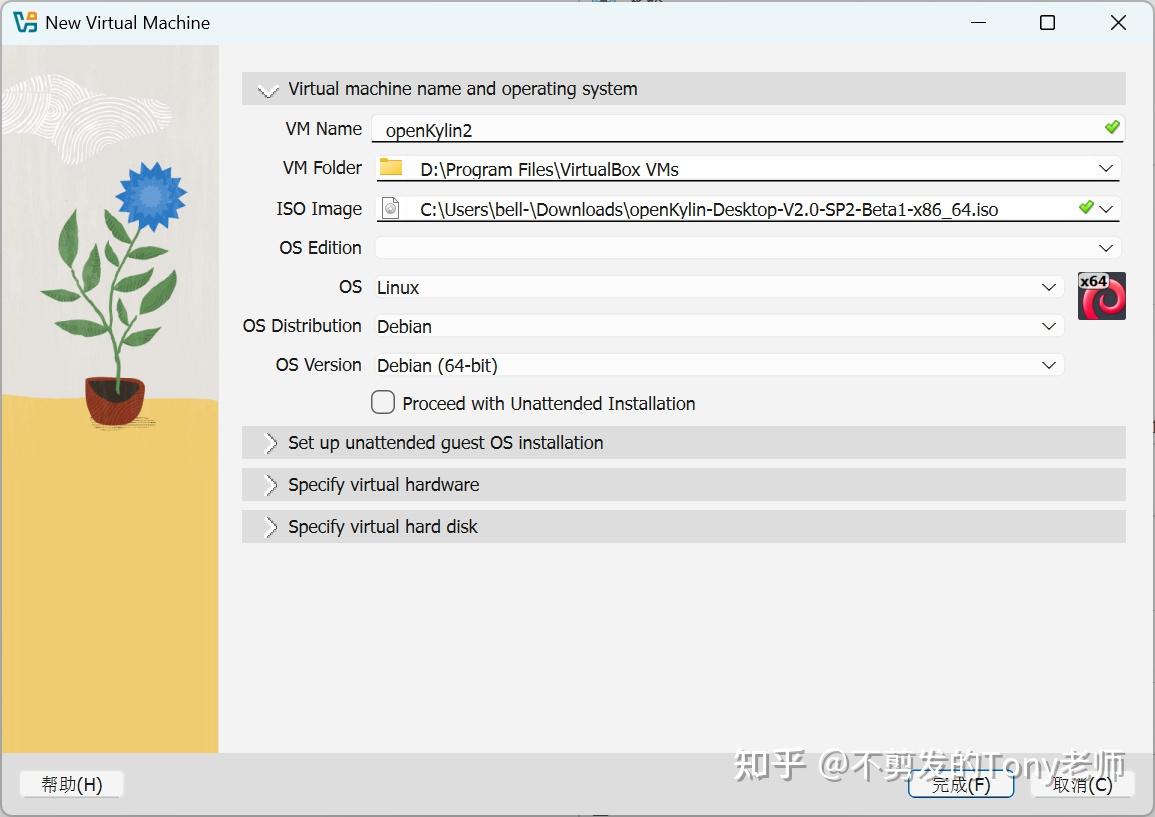This screenshot has width=1155, height=817.
Task: Click the green checkmark next to VM Name
Action: click(x=1113, y=128)
